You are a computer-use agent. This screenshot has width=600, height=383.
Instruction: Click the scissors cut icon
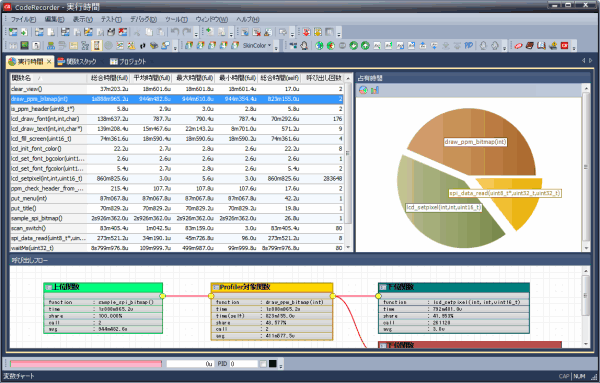[137, 32]
